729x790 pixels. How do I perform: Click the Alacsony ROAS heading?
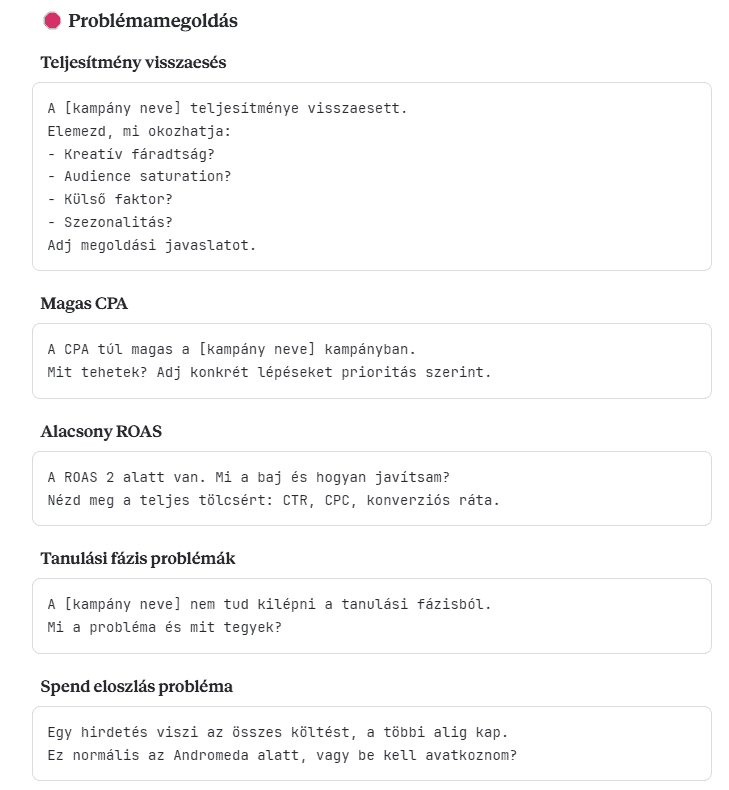tap(101, 431)
